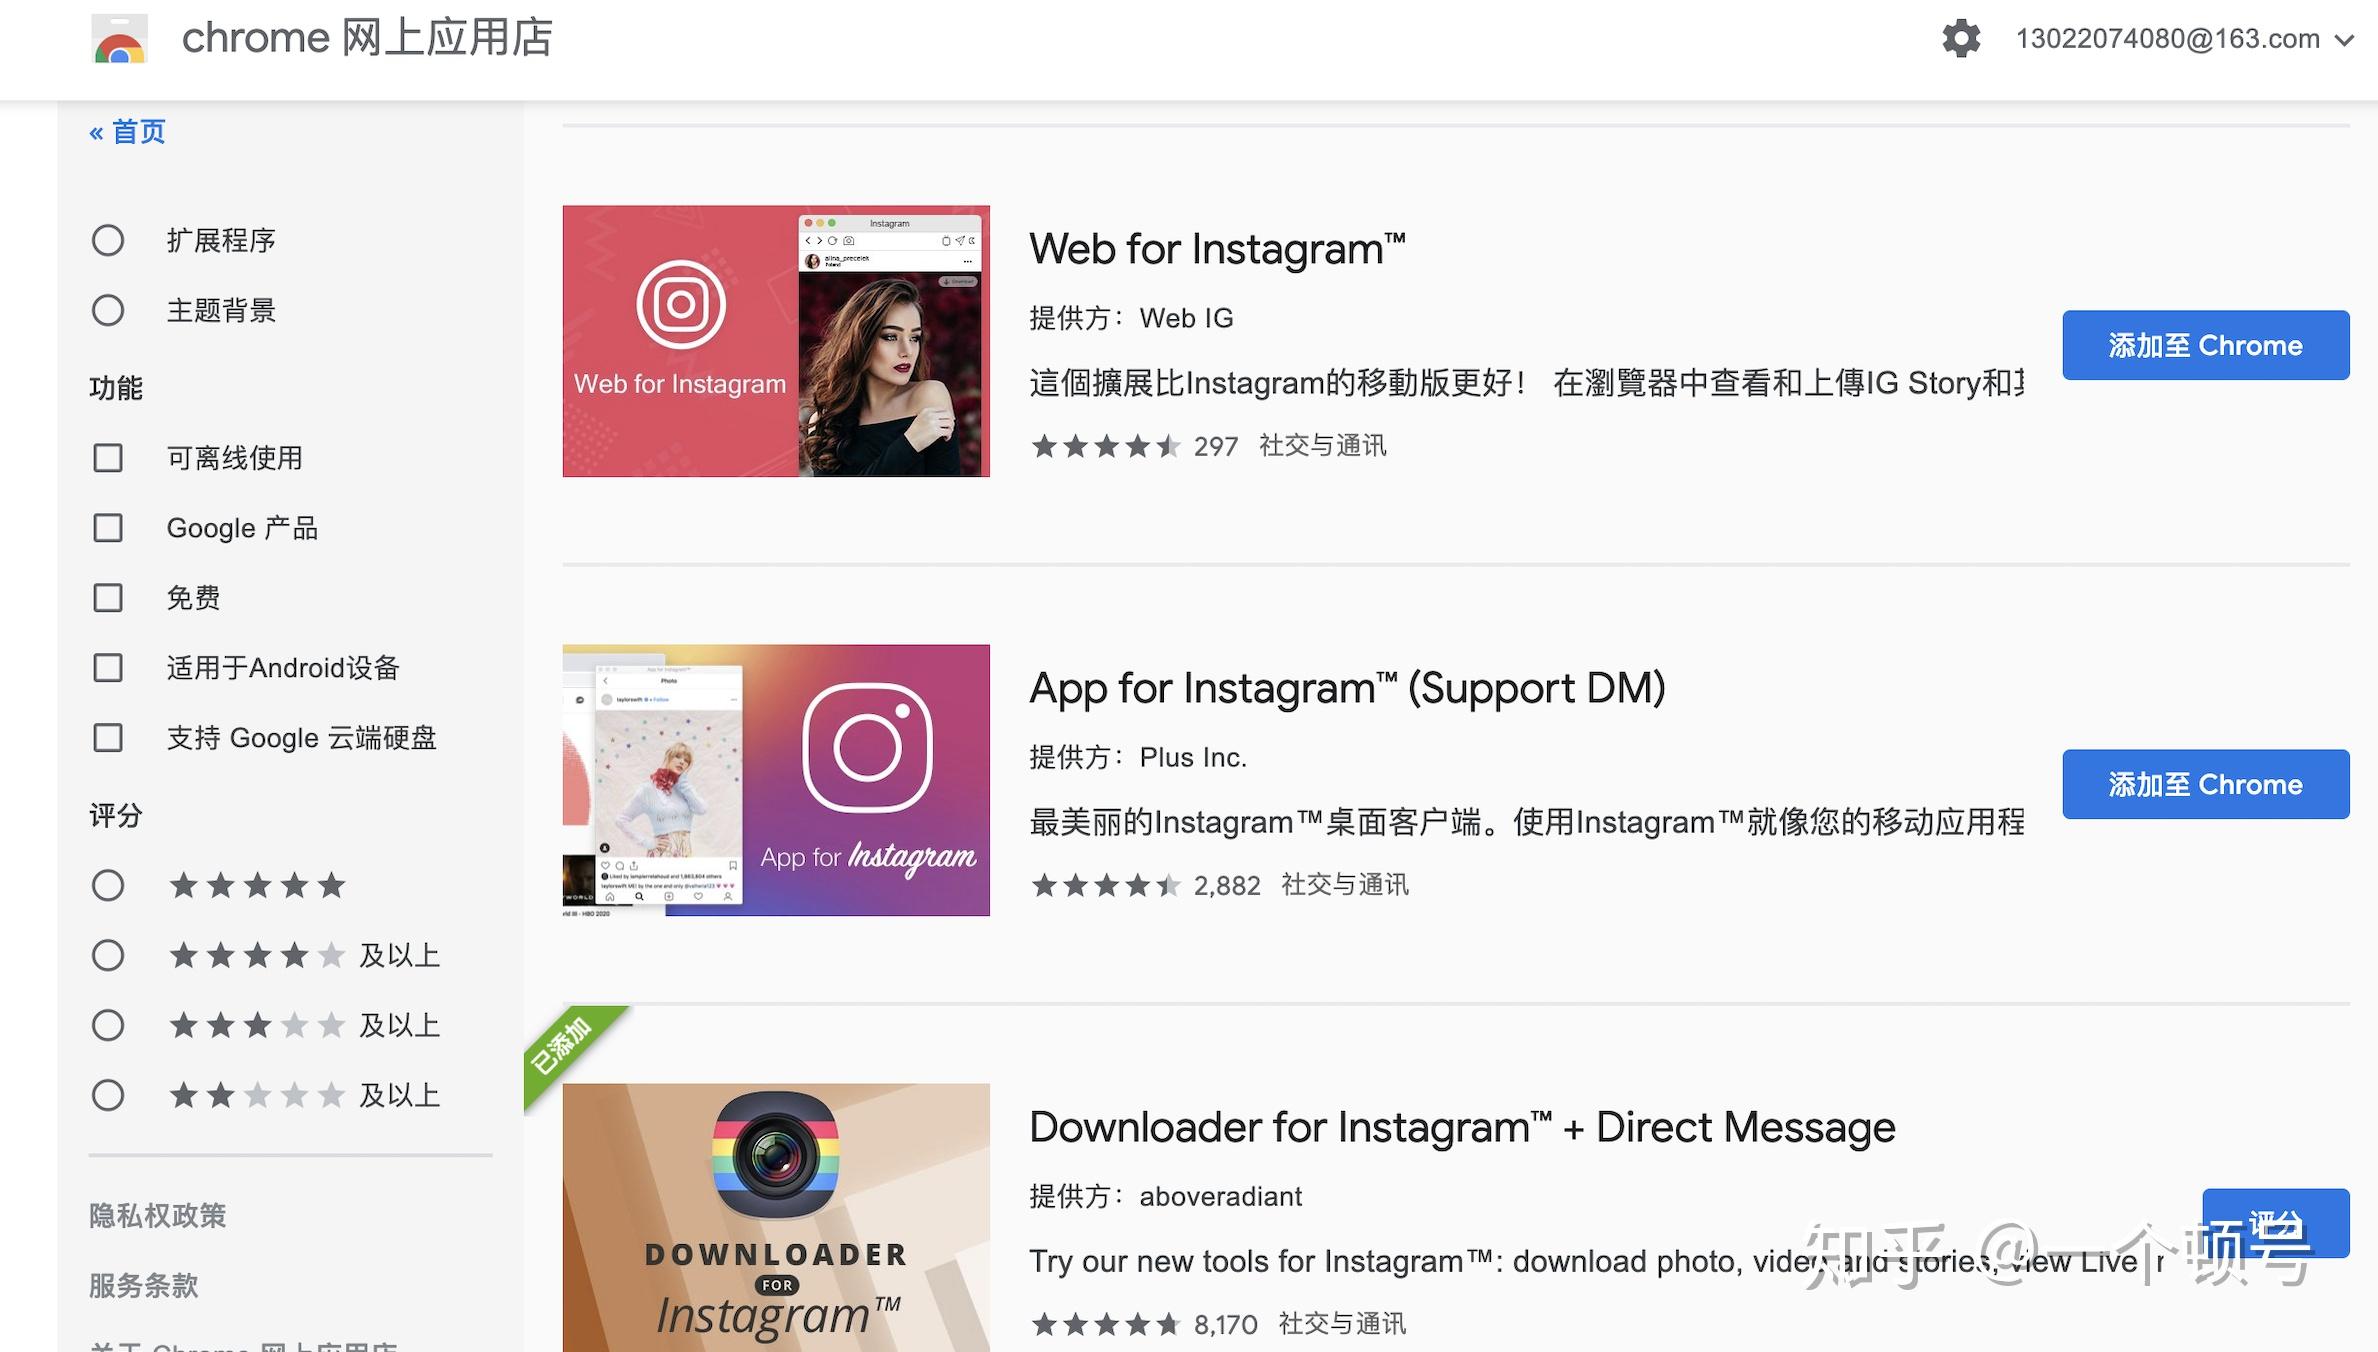Screen dimensions: 2378x1352
Task: Click the provider text aboveradiant
Action: (x=1220, y=1196)
